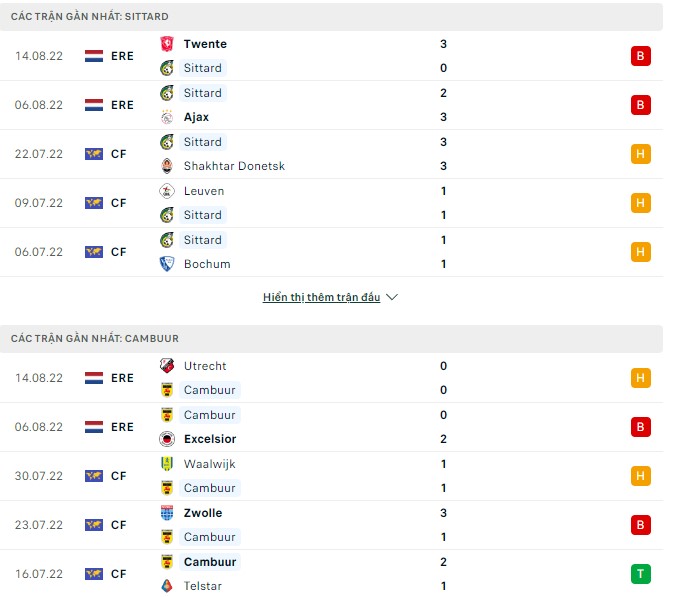The width and height of the screenshot is (673, 597).
Task: Click the Cambuur team name versus Telstar
Action: point(210,562)
